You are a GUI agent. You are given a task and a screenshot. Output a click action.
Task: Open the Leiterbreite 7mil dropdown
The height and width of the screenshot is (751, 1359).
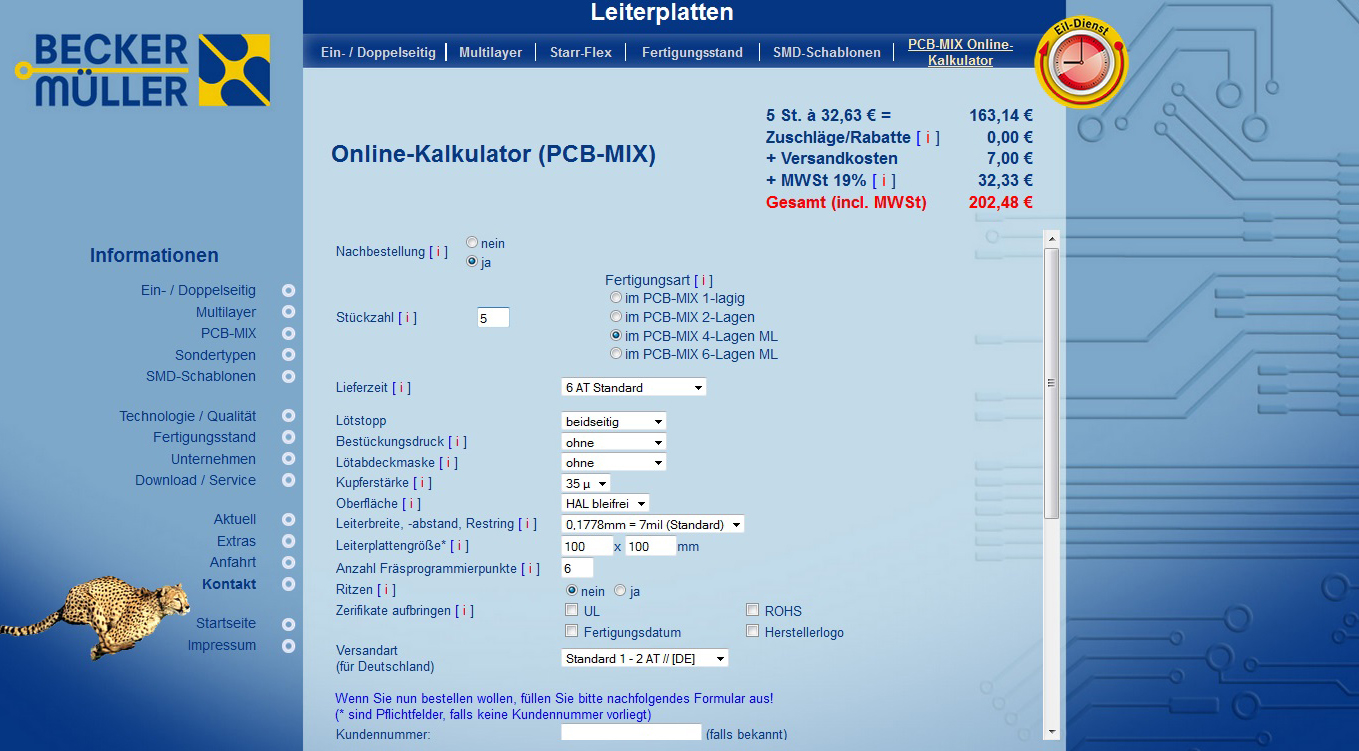click(x=652, y=524)
